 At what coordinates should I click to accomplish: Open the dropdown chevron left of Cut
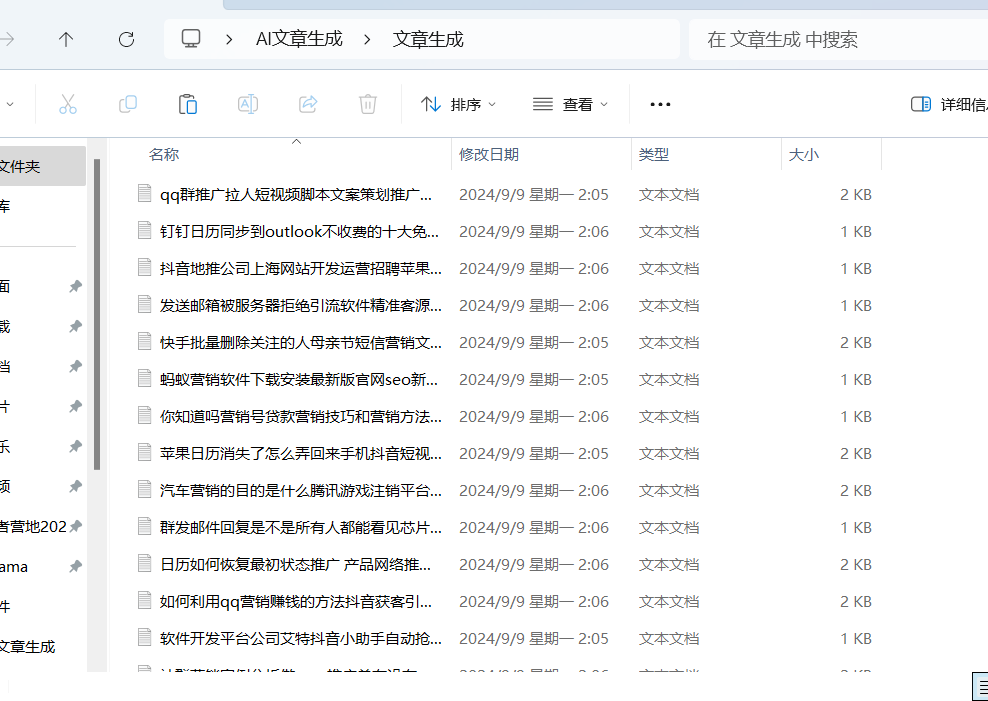(x=9, y=105)
